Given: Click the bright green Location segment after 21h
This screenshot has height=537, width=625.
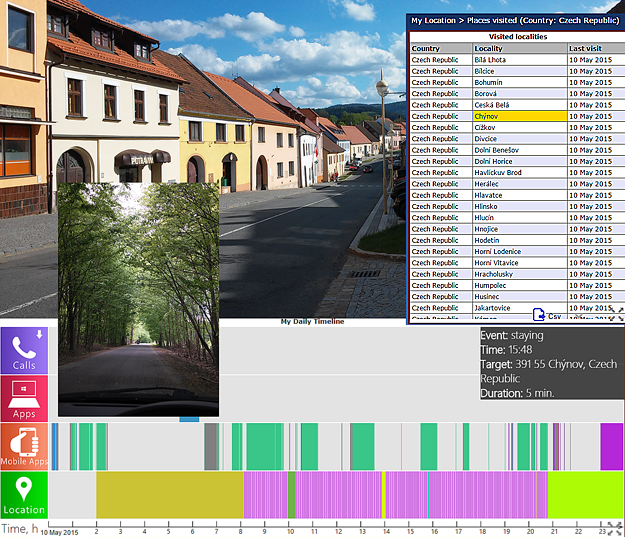Looking at the screenshot, I should [585, 494].
